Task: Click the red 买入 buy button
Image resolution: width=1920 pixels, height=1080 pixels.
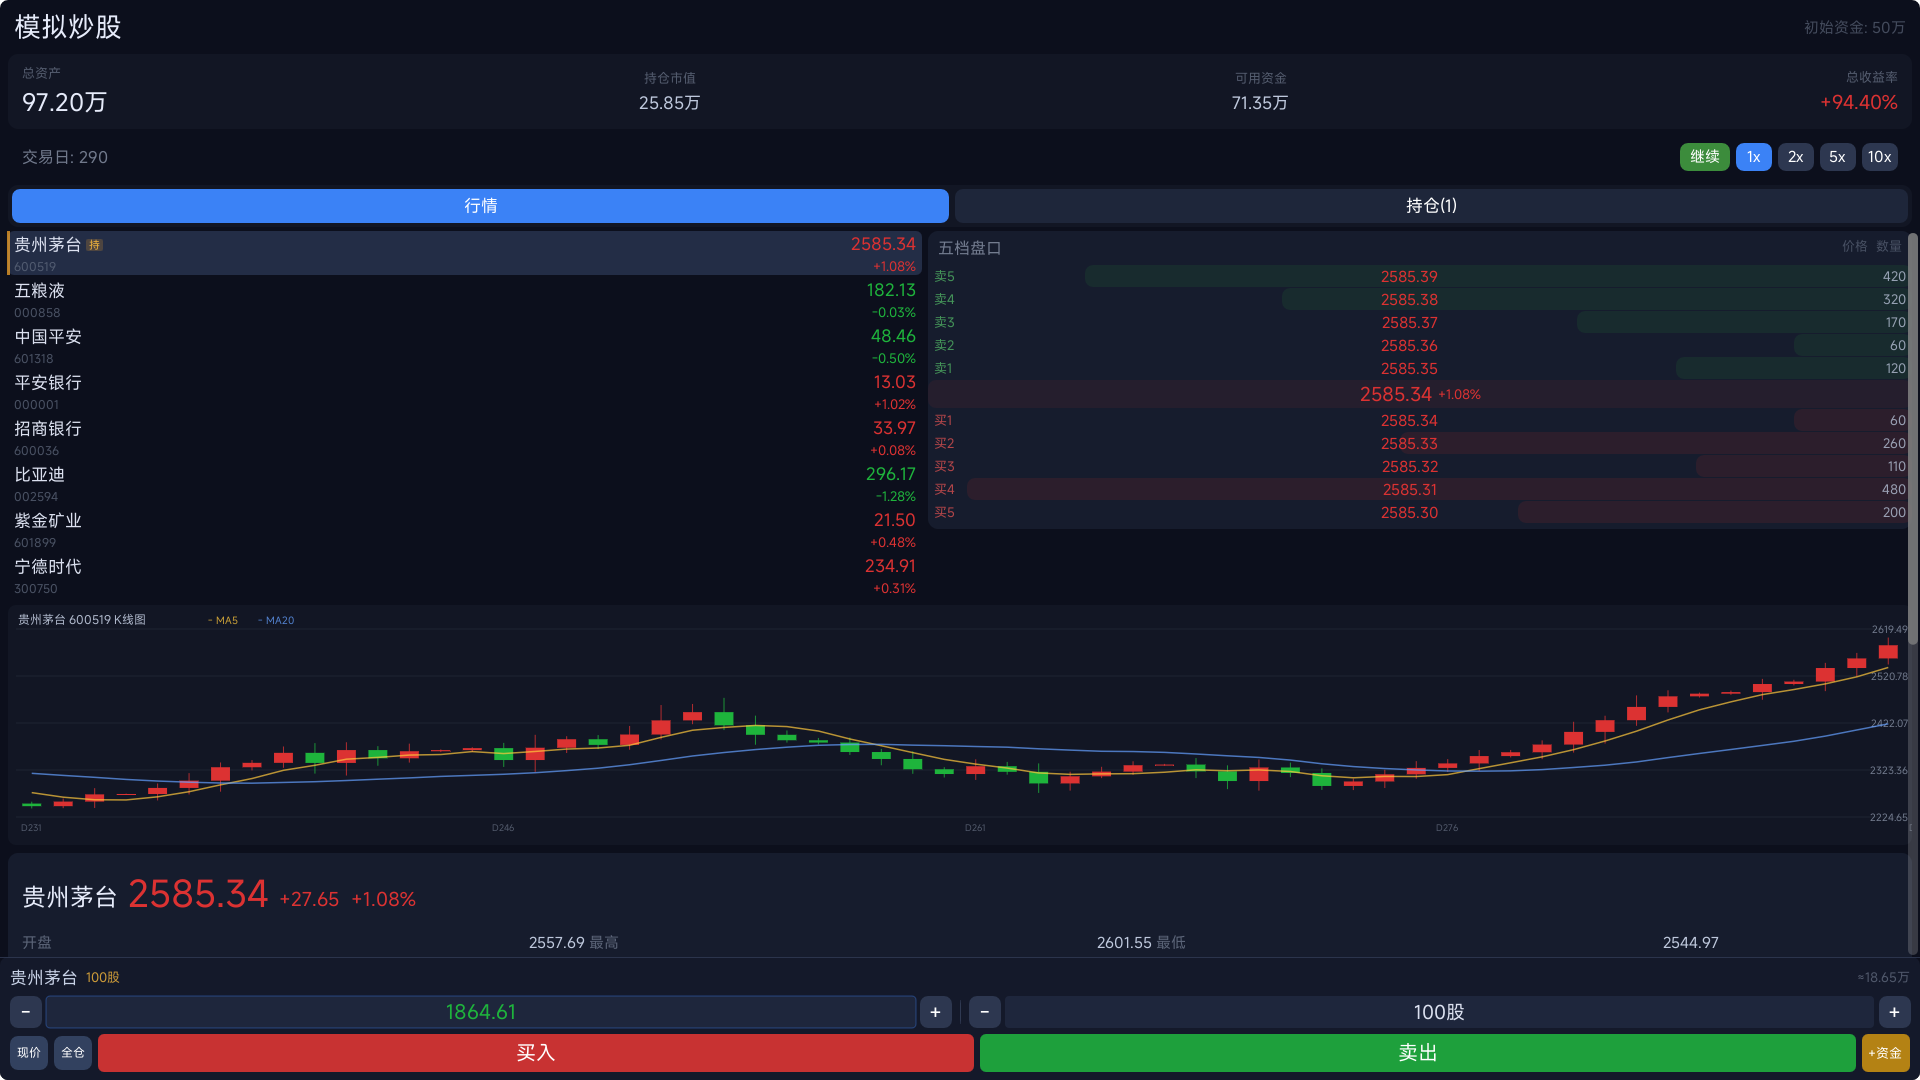Action: (536, 1053)
